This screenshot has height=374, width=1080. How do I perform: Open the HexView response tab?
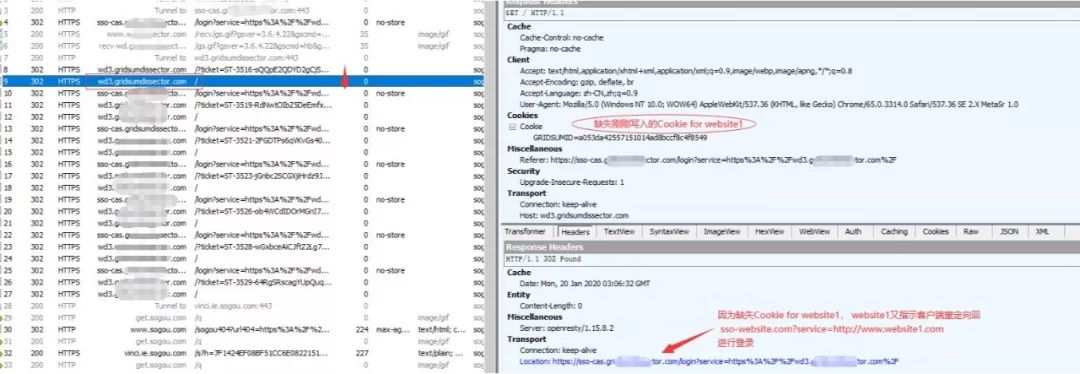coord(770,232)
